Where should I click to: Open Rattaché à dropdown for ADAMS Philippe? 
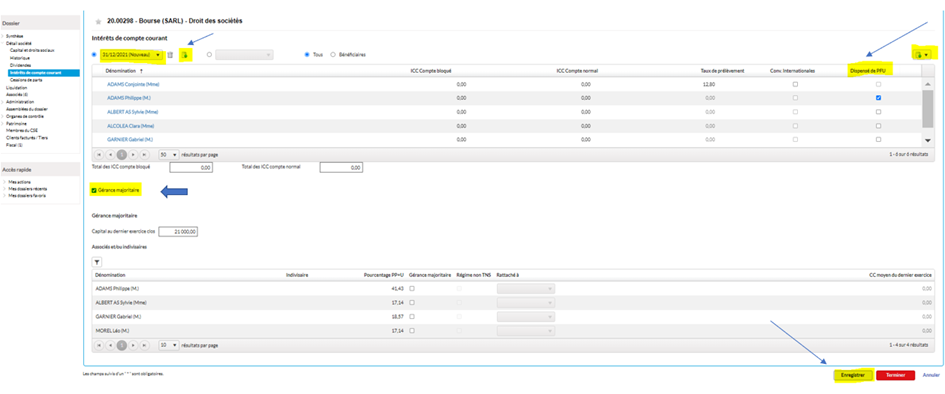[526, 289]
